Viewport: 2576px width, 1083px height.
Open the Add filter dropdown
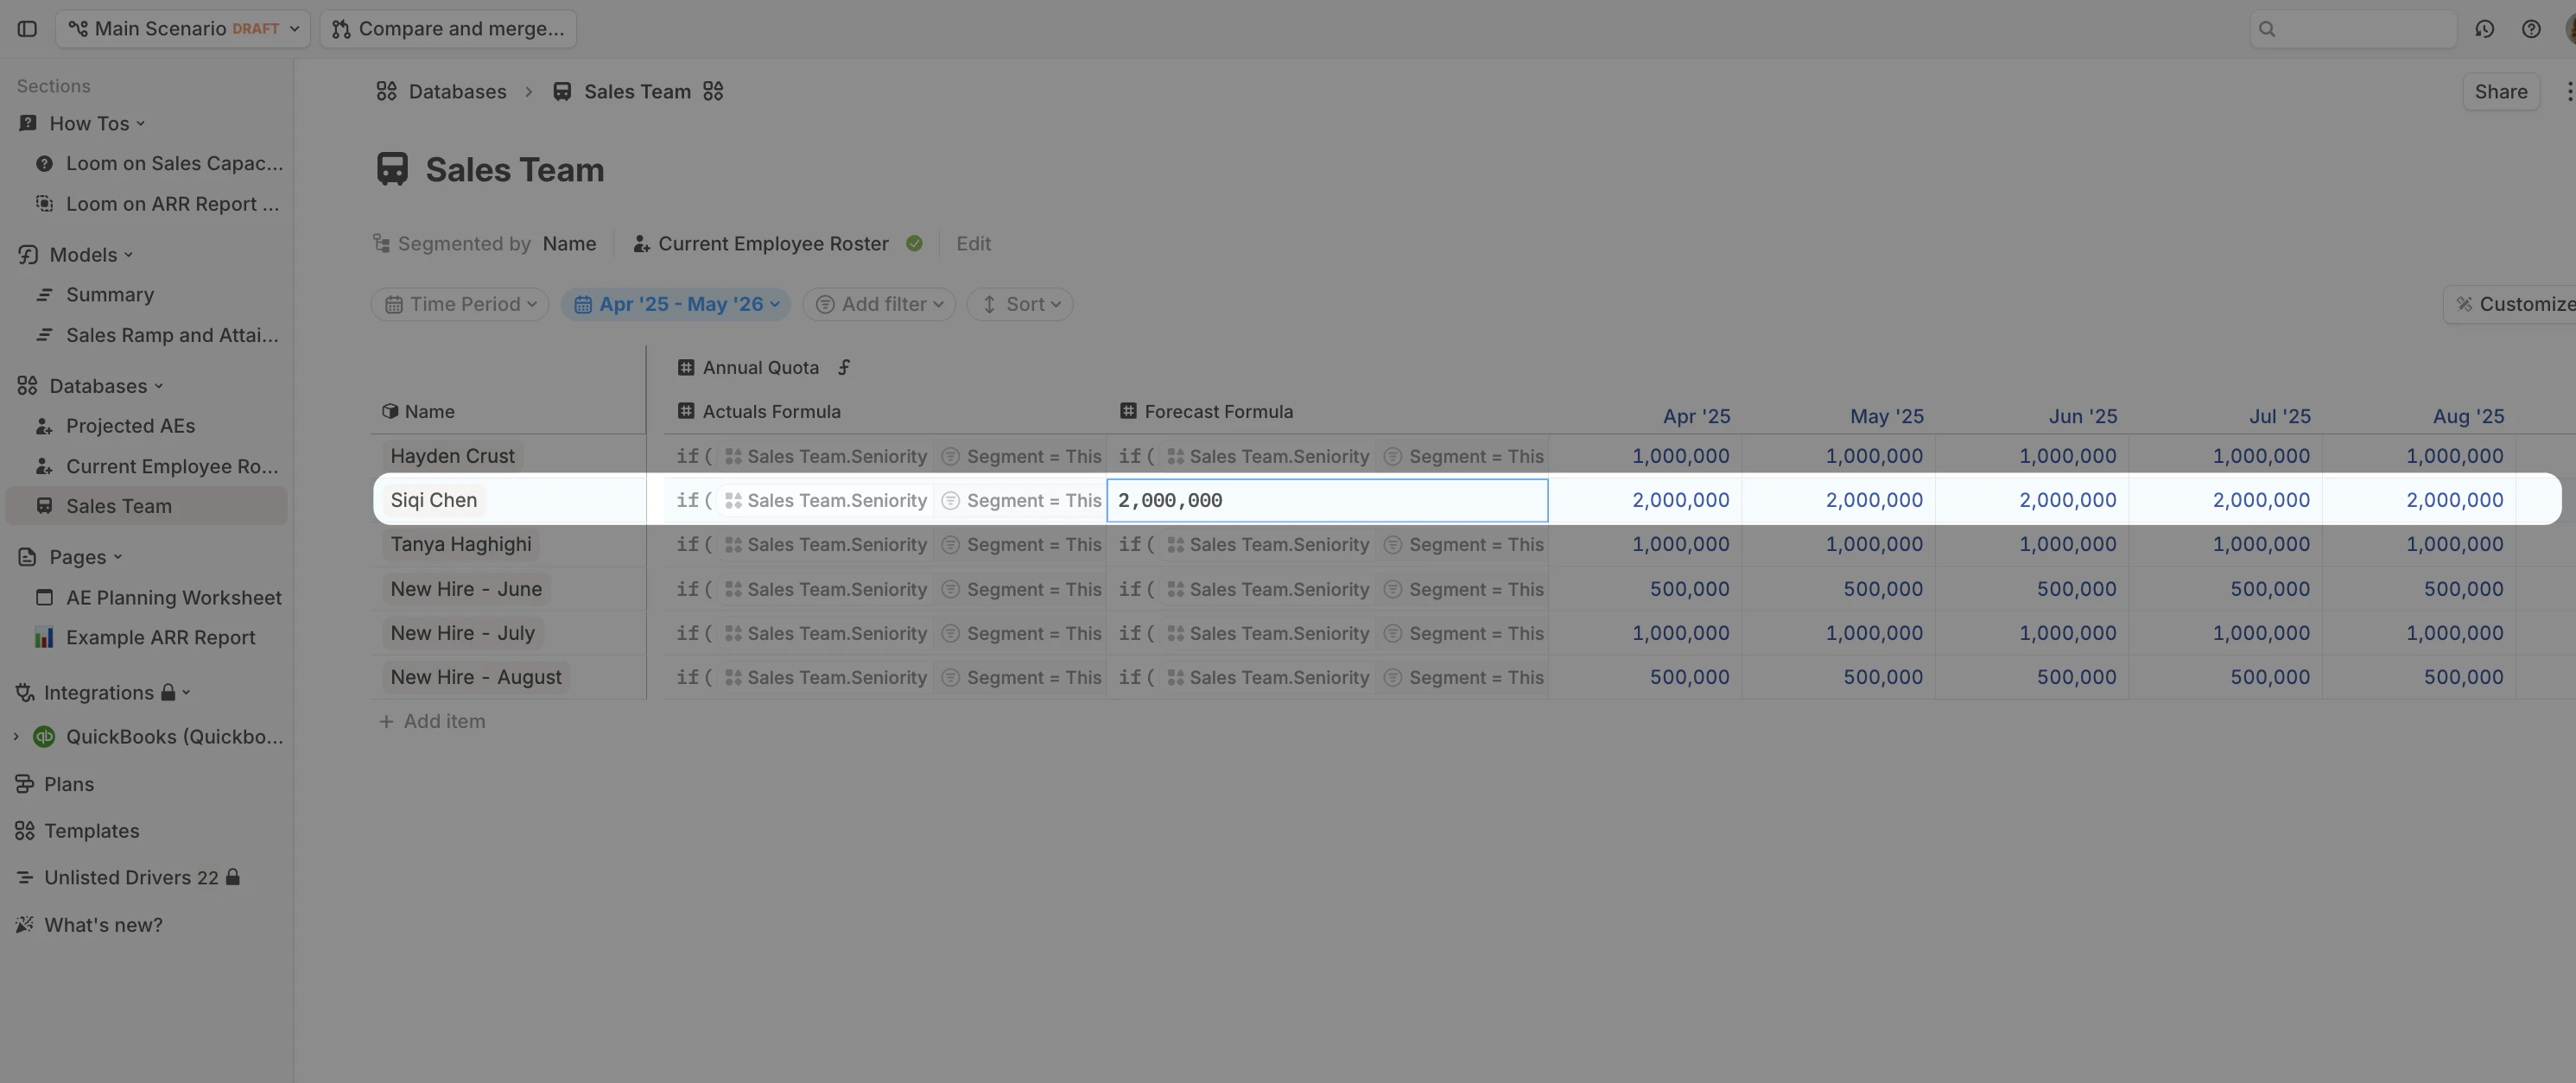pyautogui.click(x=879, y=305)
